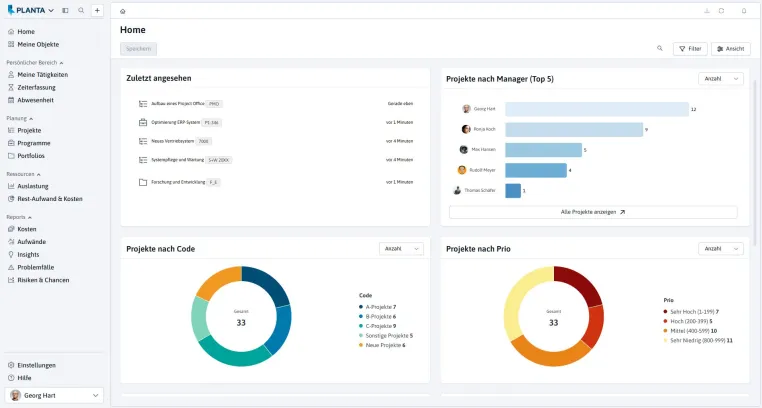Viewport: 762px width, 408px height.
Task: Click the Meine Objekte grid icon
Action: coord(11,44)
